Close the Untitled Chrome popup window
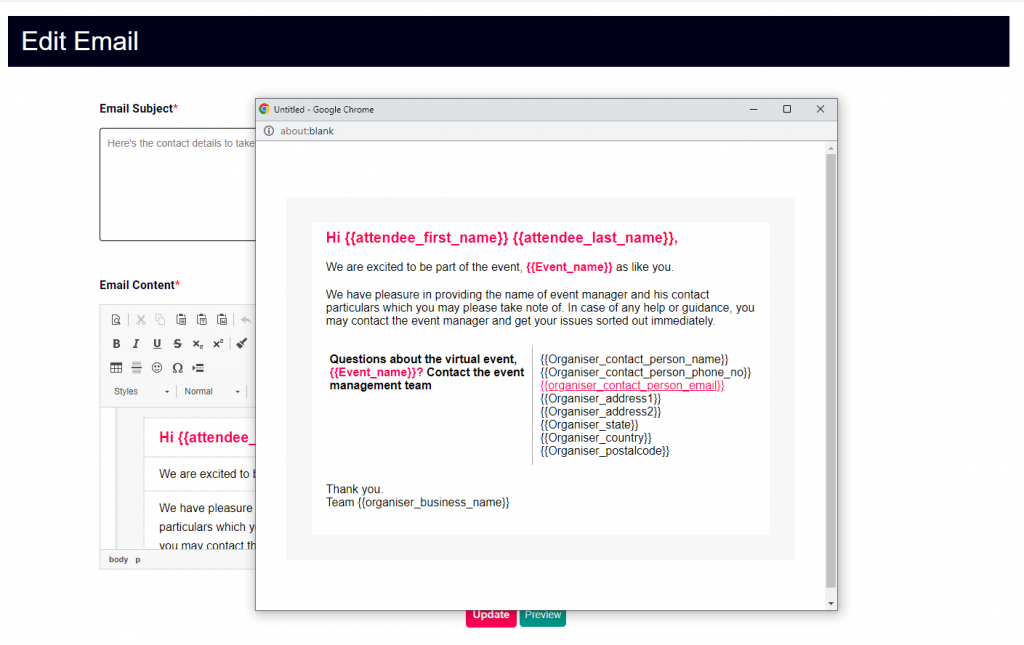The image size is (1024, 645). pyautogui.click(x=820, y=109)
